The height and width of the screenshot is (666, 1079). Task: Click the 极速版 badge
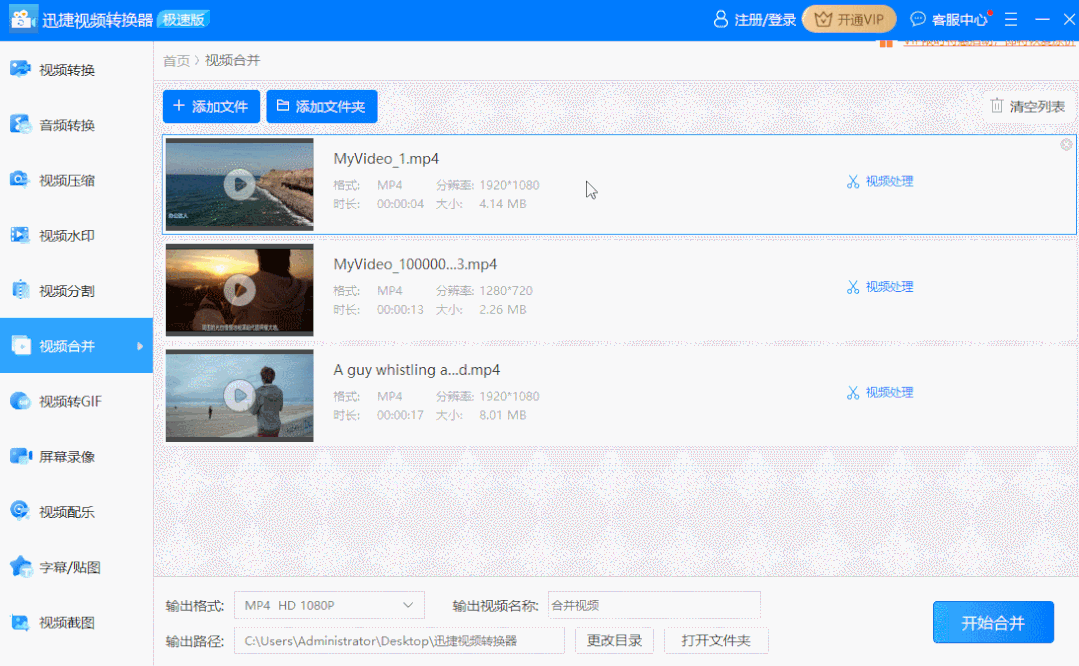pos(183,19)
